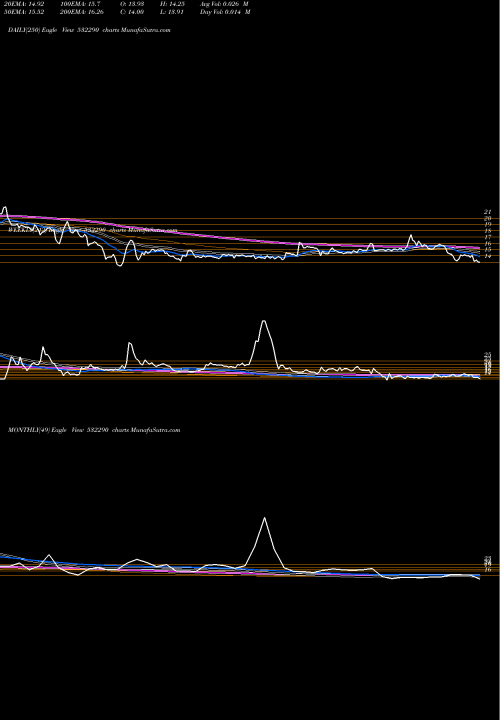Click the close price 'C:' value
This screenshot has height=720, width=500.
coord(135,12)
